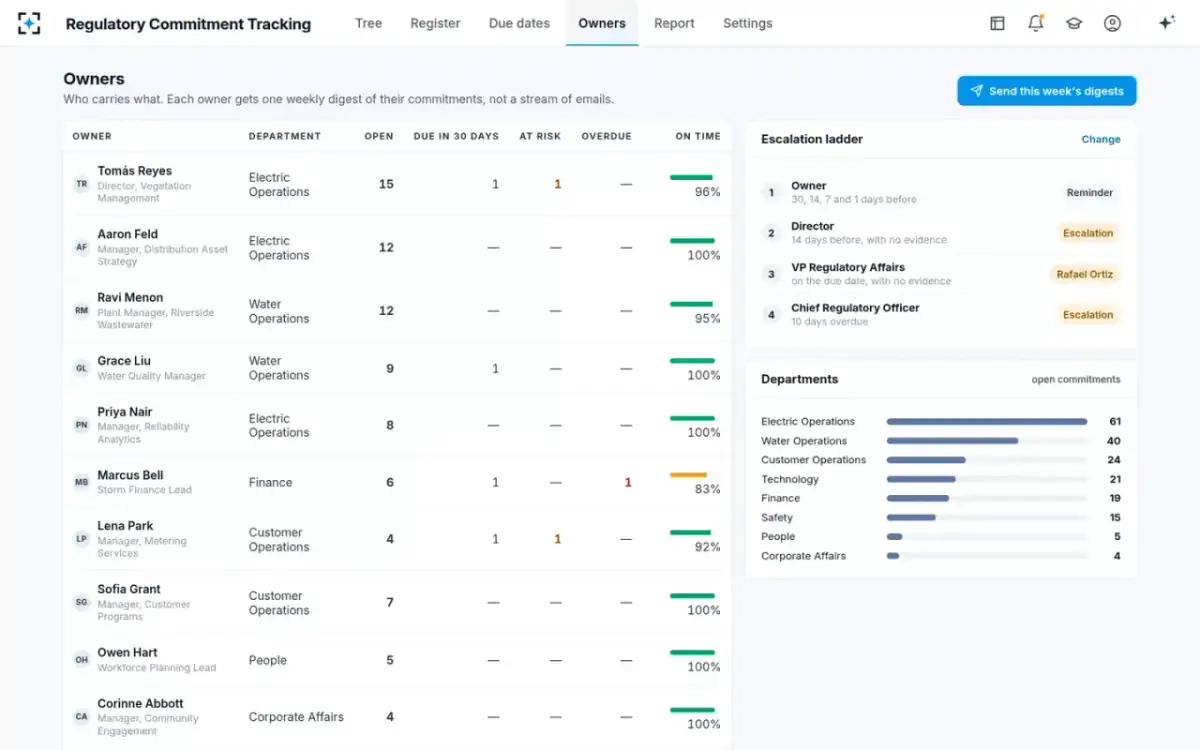The width and height of the screenshot is (1200, 750).
Task: Sort by the OPEN column header
Action: pyautogui.click(x=379, y=136)
